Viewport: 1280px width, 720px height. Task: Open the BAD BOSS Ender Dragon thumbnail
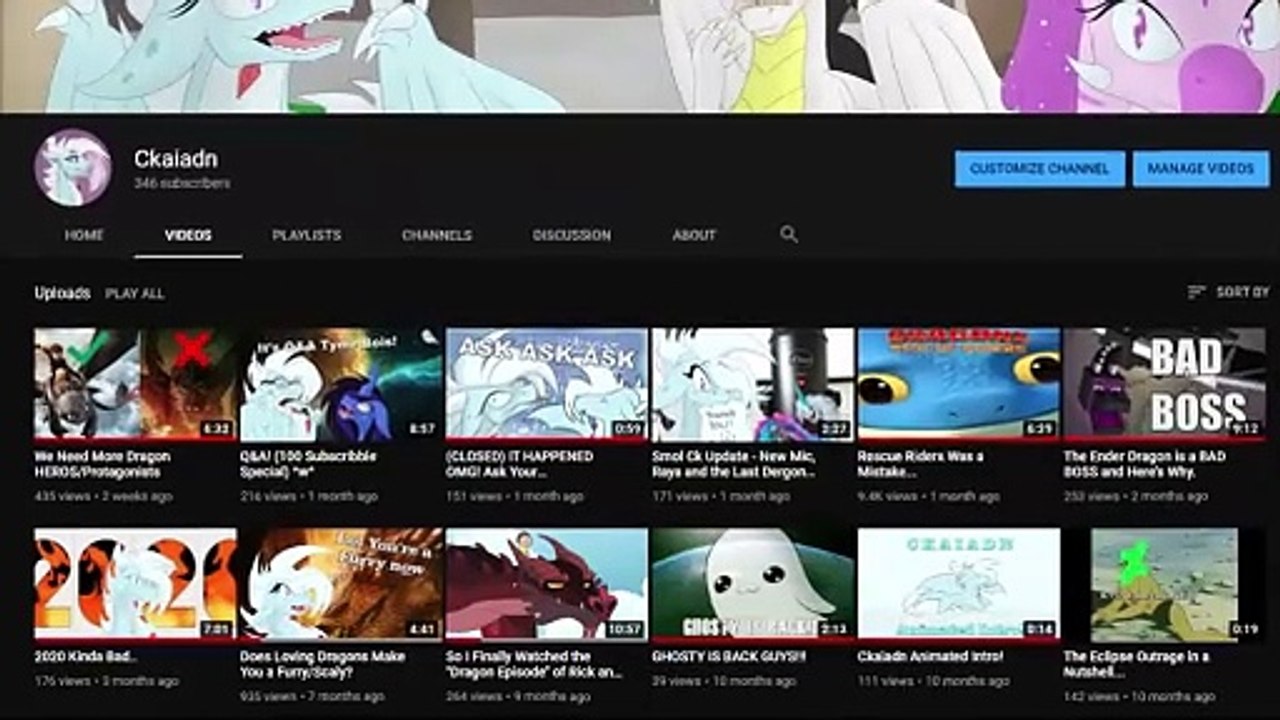click(1164, 385)
